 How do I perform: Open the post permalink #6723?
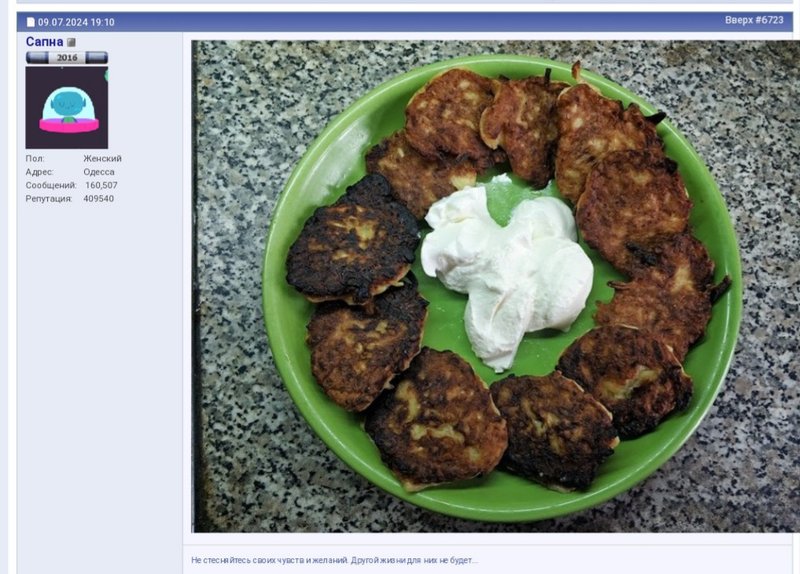[x=769, y=20]
